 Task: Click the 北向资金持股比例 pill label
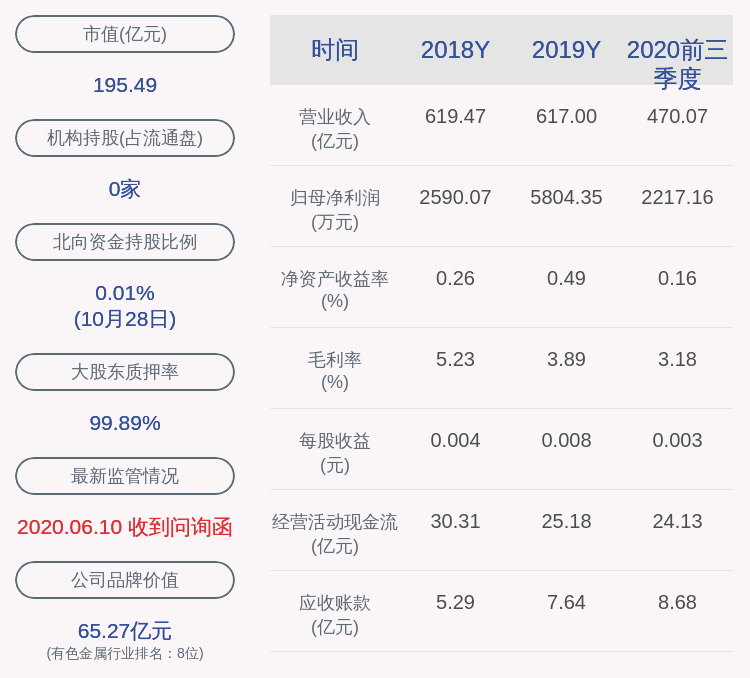pyautogui.click(x=125, y=242)
